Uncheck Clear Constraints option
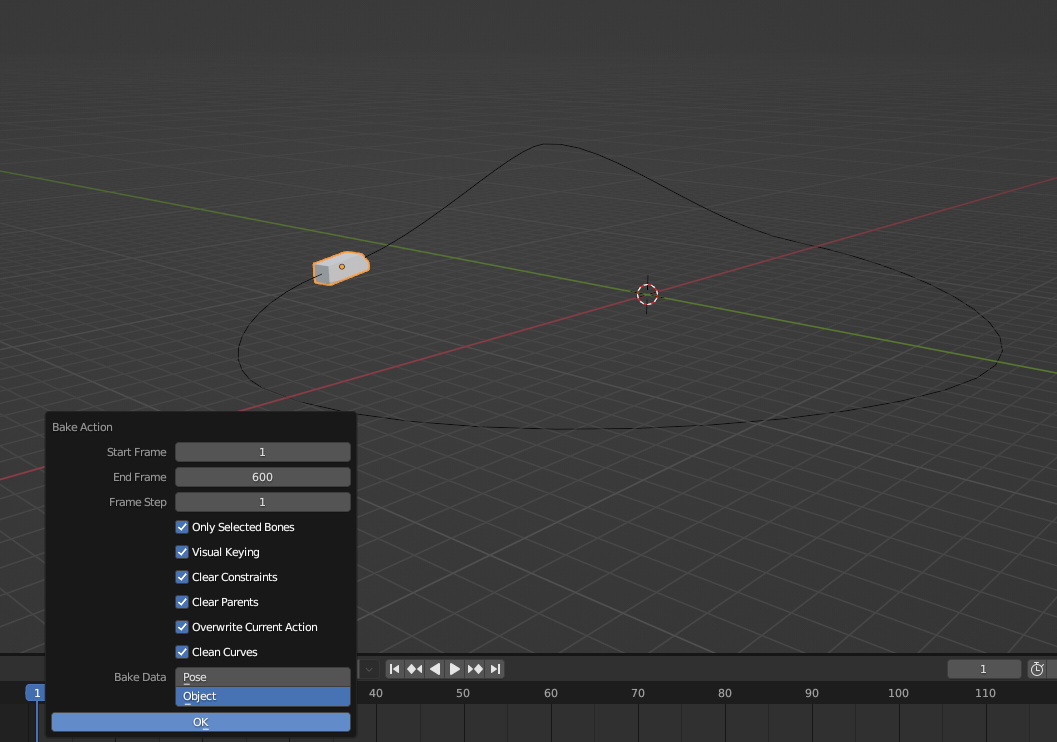This screenshot has width=1057, height=742. click(x=182, y=577)
